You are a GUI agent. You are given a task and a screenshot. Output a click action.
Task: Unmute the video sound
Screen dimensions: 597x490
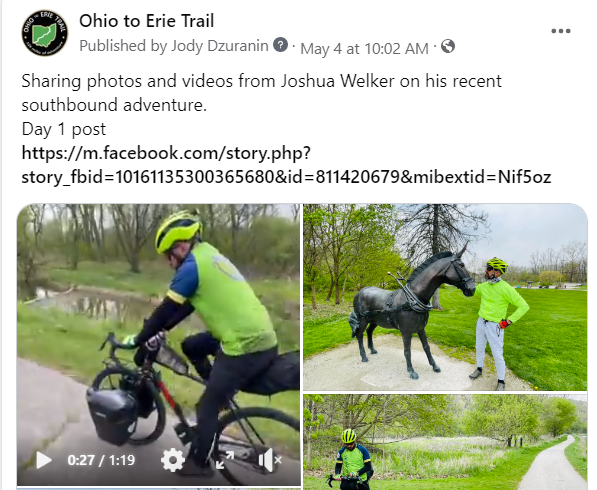pyautogui.click(x=269, y=460)
